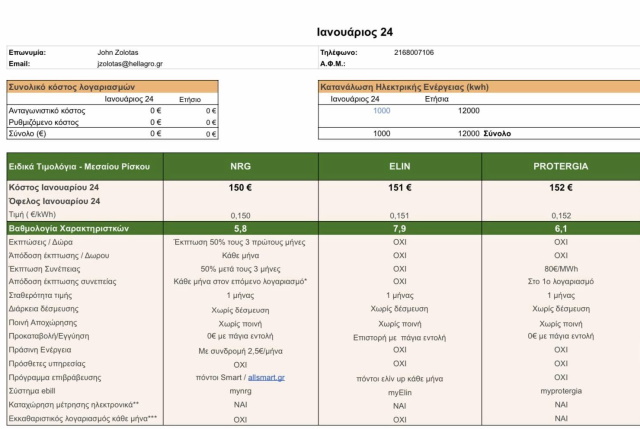
Task: Select Έκπτωση 50% τους 3 πρώτους μήνες cell
Action: tap(240, 242)
